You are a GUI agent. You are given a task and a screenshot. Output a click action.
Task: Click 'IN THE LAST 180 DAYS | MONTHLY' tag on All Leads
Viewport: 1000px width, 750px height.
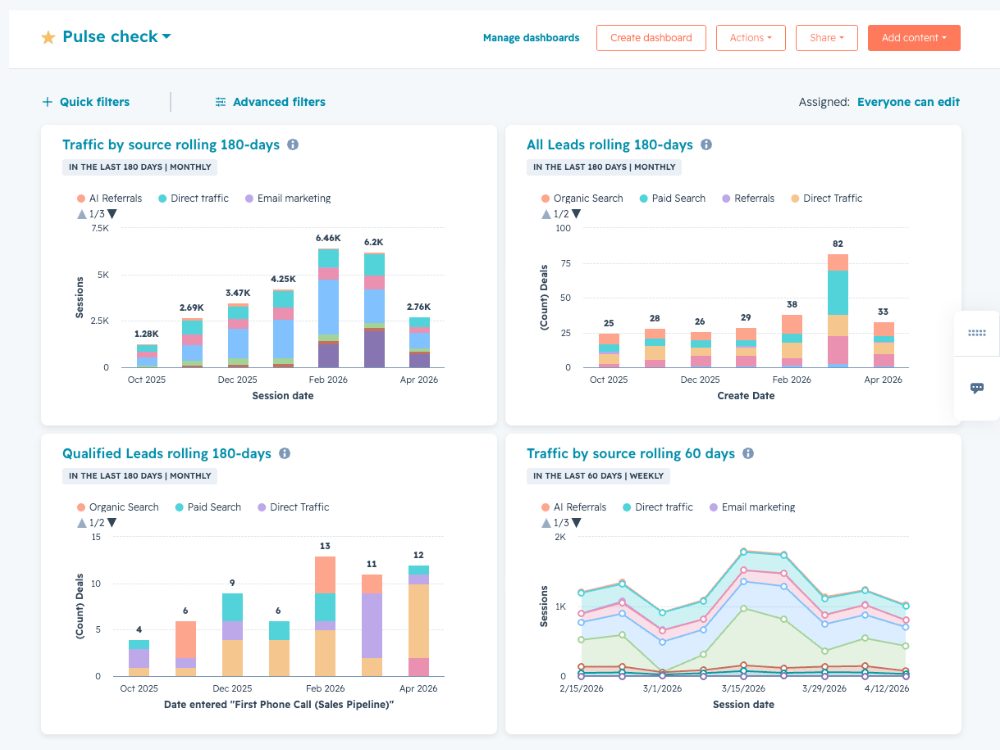pyautogui.click(x=604, y=167)
